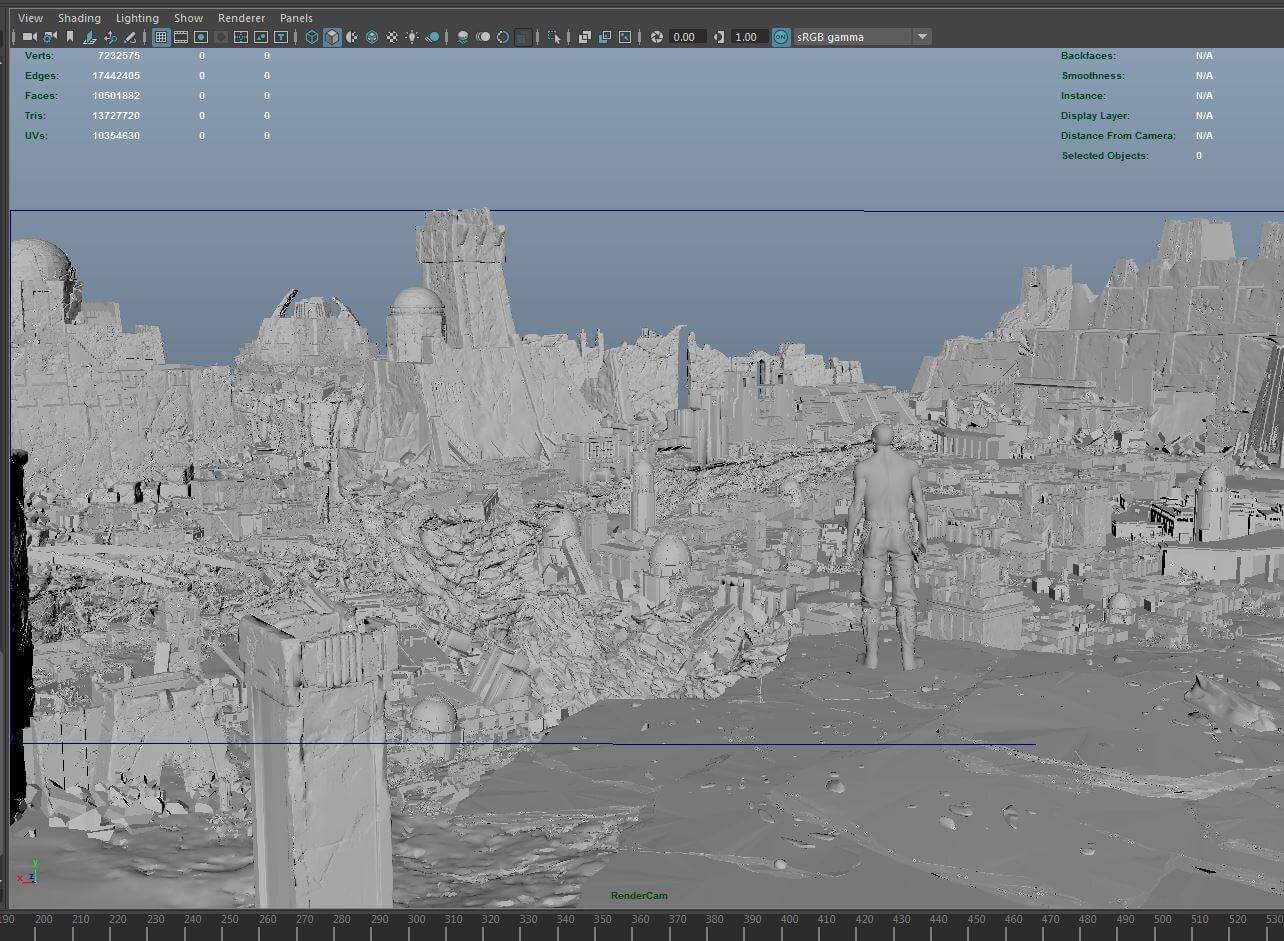1284x941 pixels.
Task: Click the Bookmarks icon in panel toolbar
Action: [x=69, y=37]
